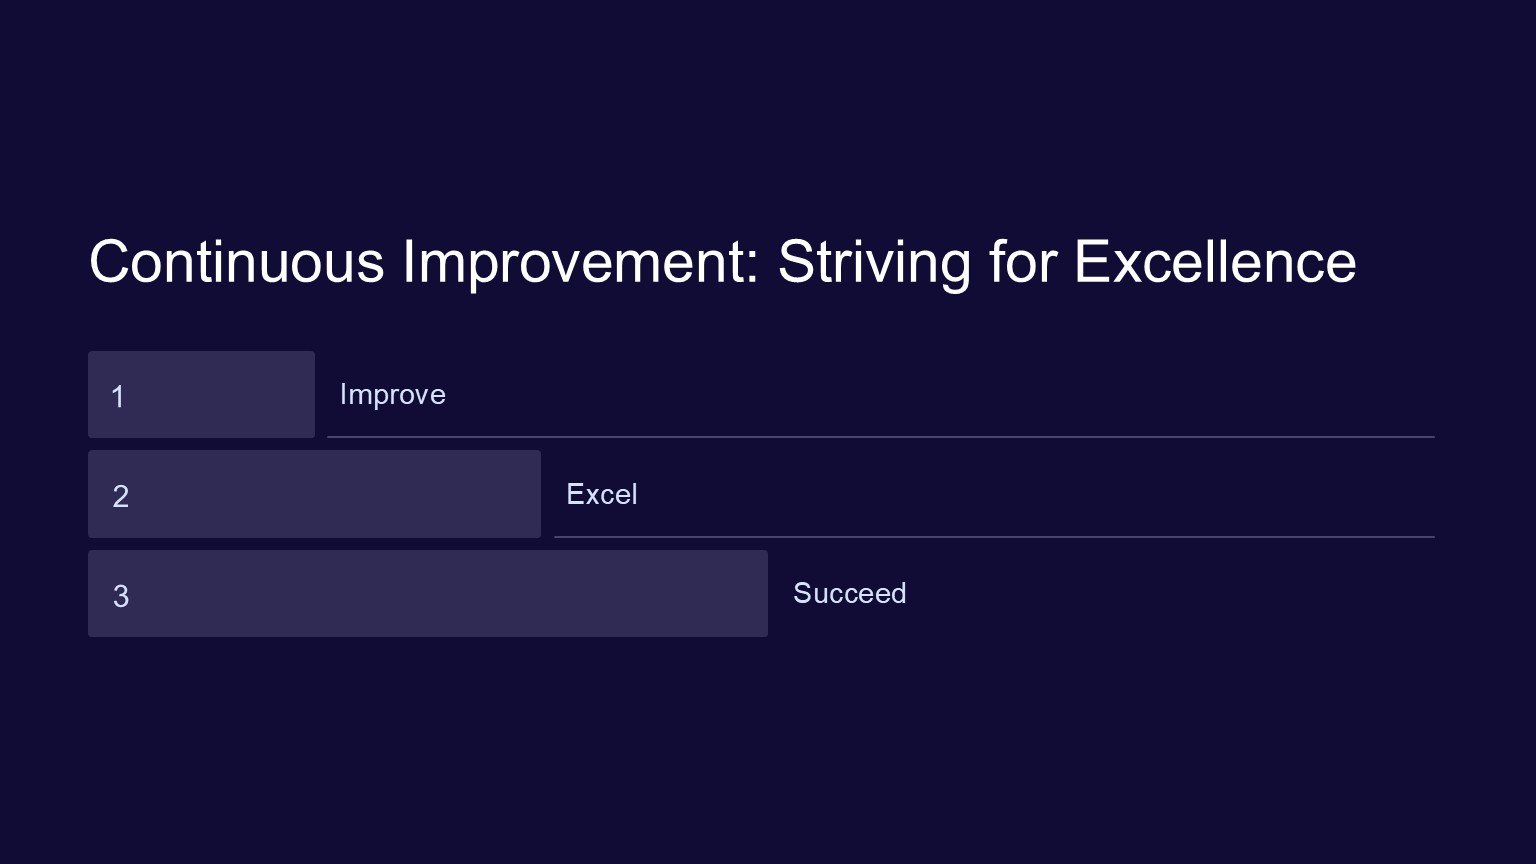Click the divider line beneath "Improve"

pos(880,437)
